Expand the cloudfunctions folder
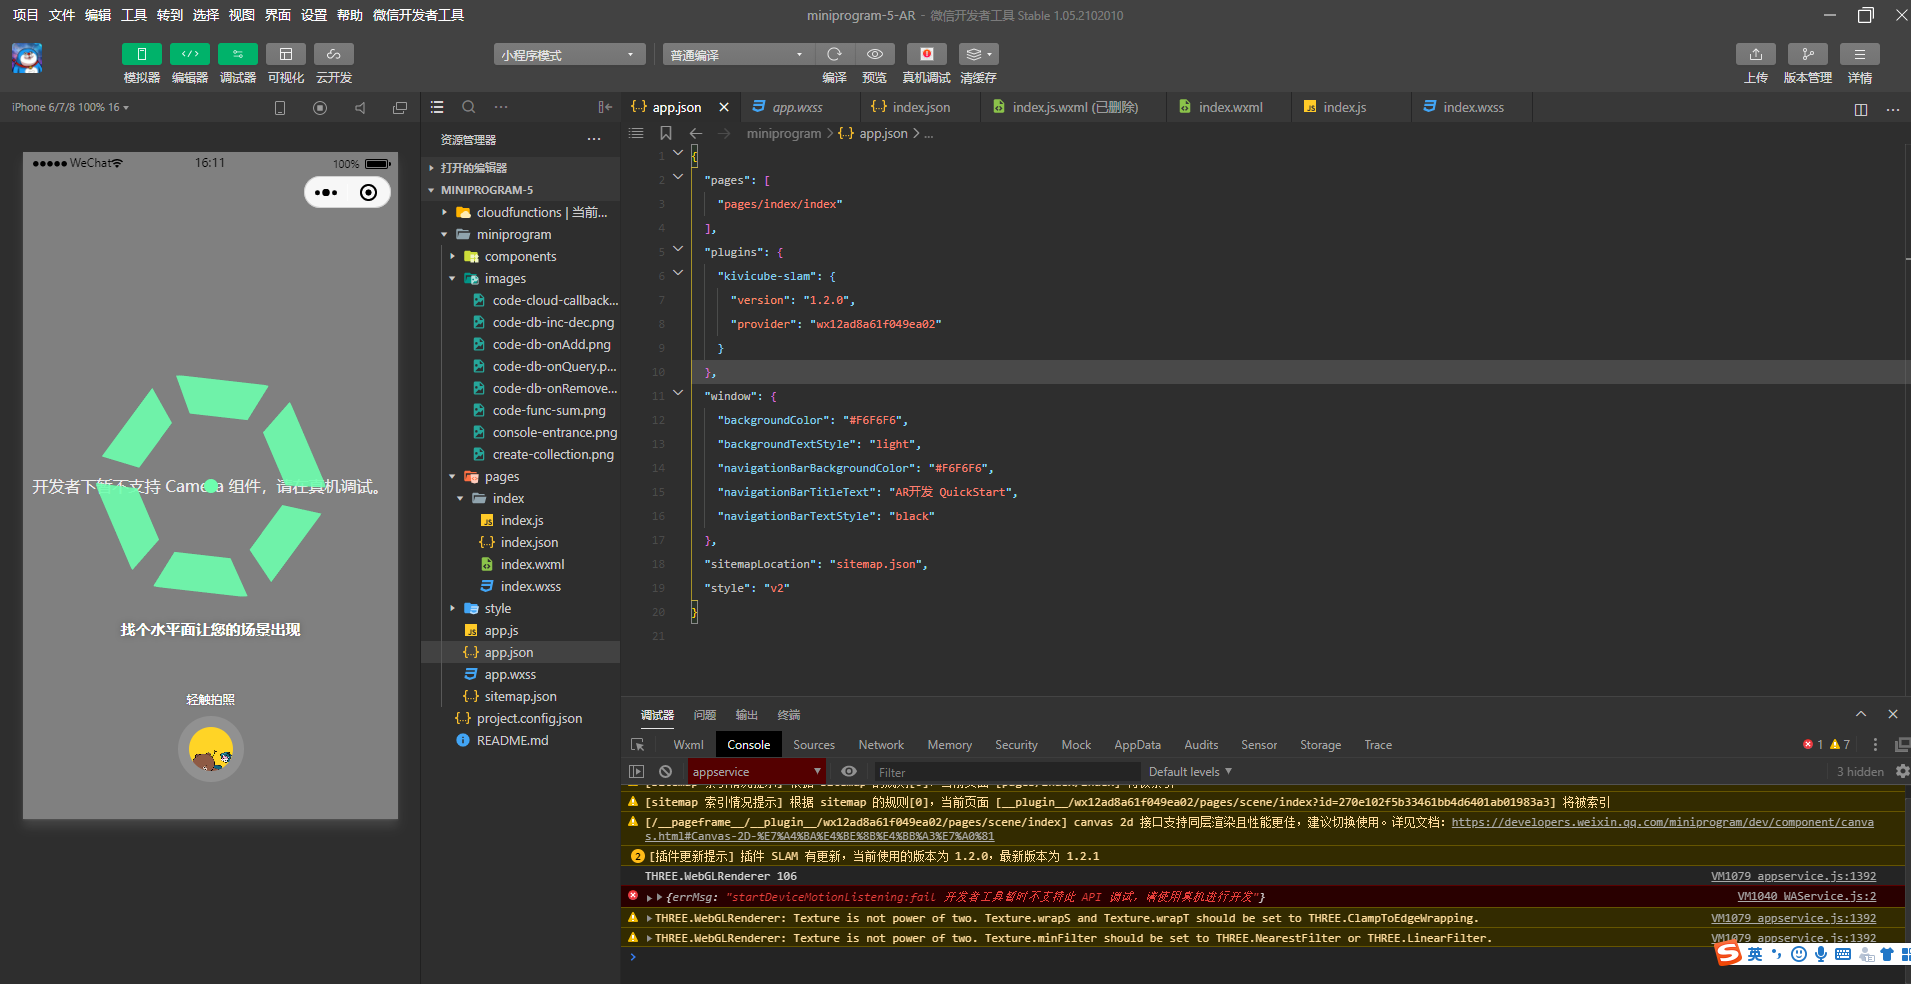 (518, 213)
